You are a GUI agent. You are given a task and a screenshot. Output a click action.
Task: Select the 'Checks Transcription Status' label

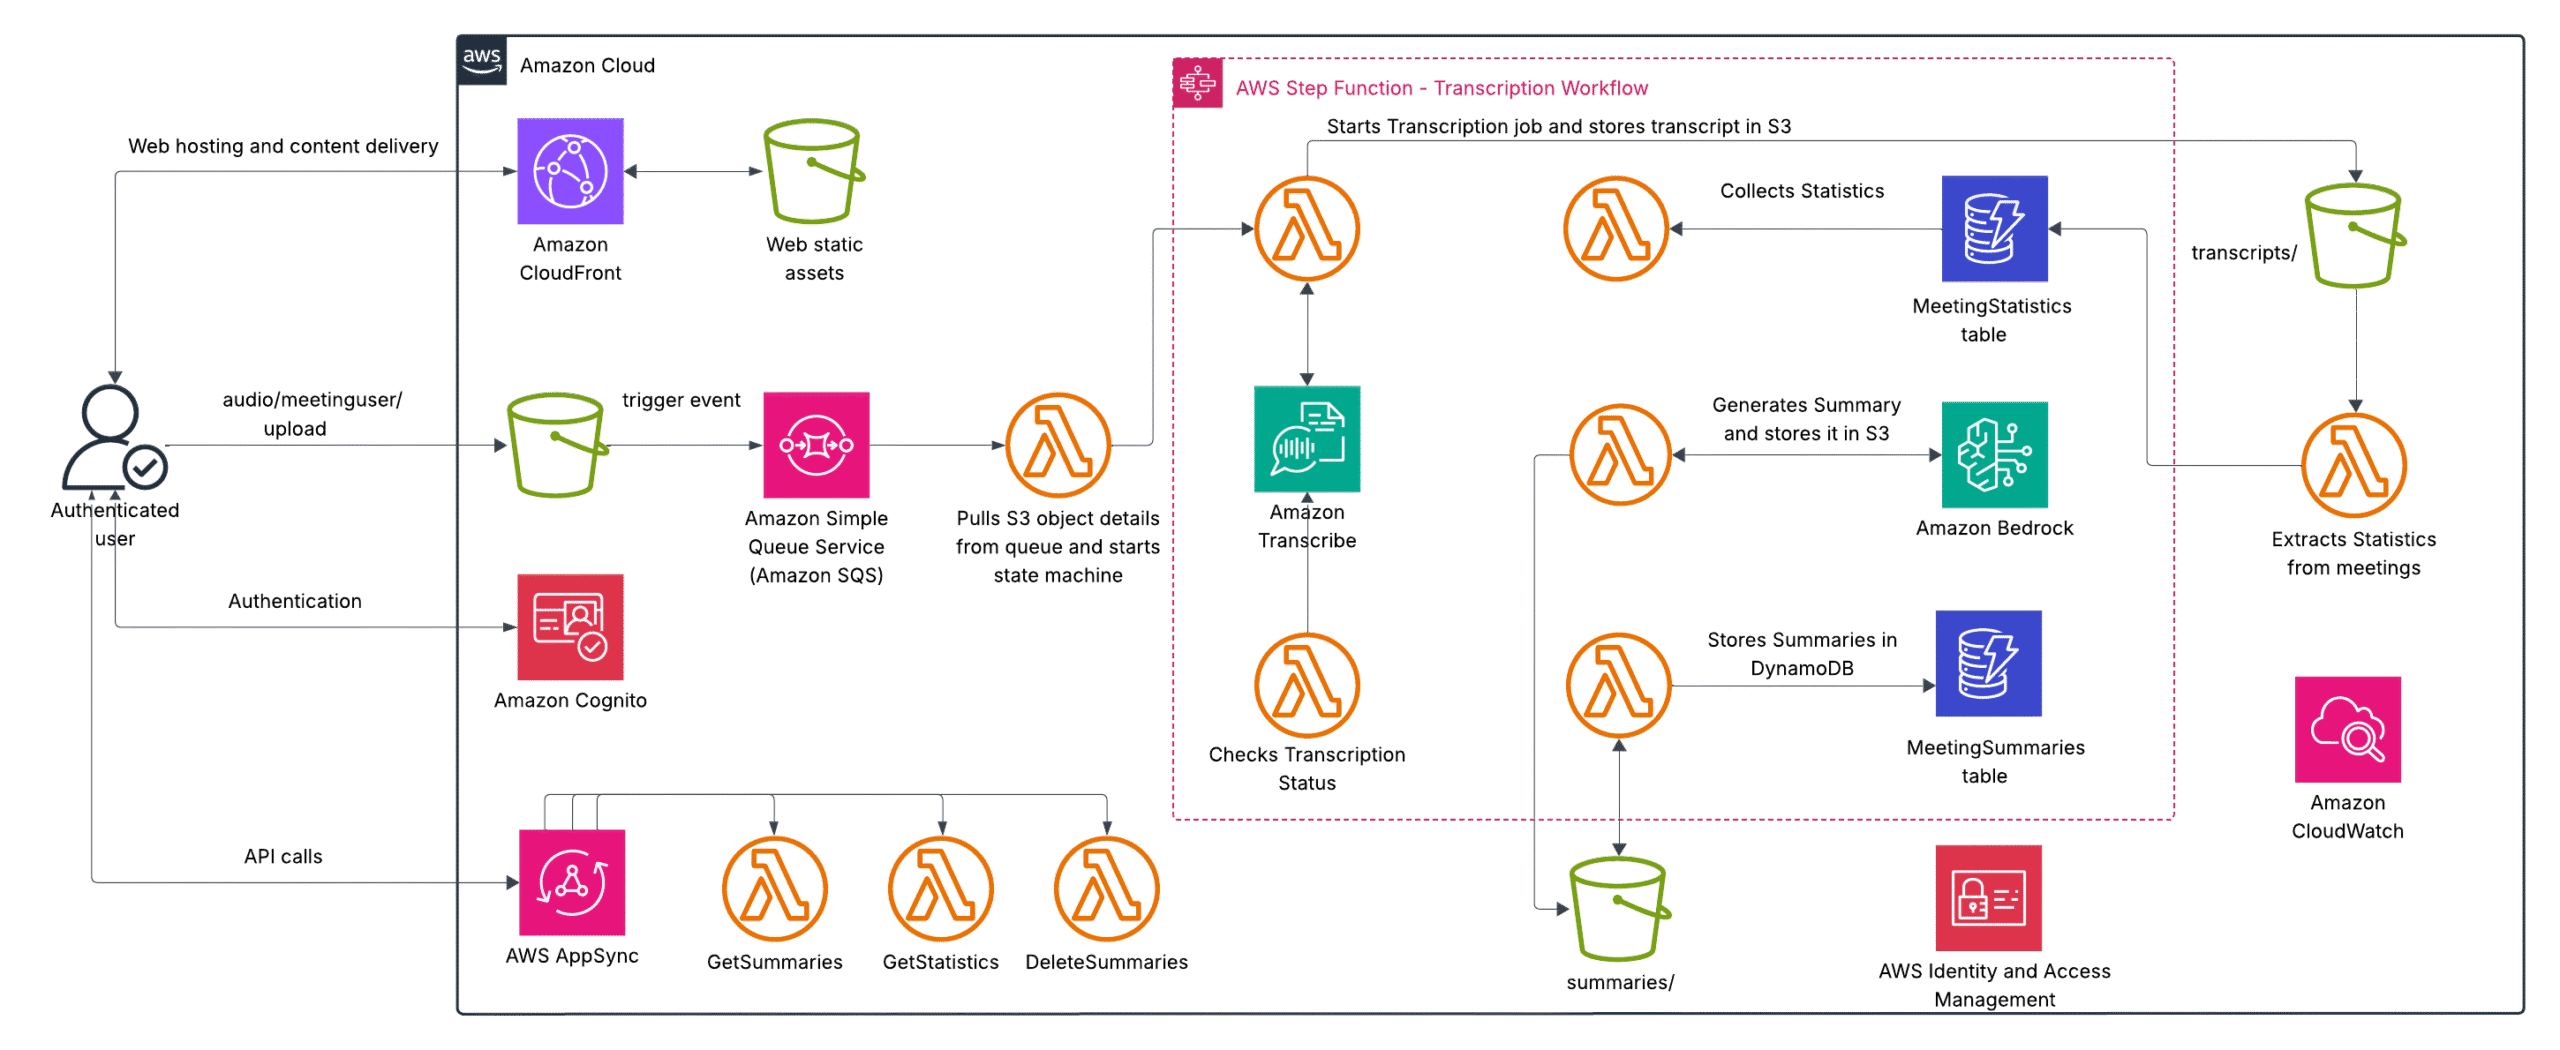click(1306, 768)
